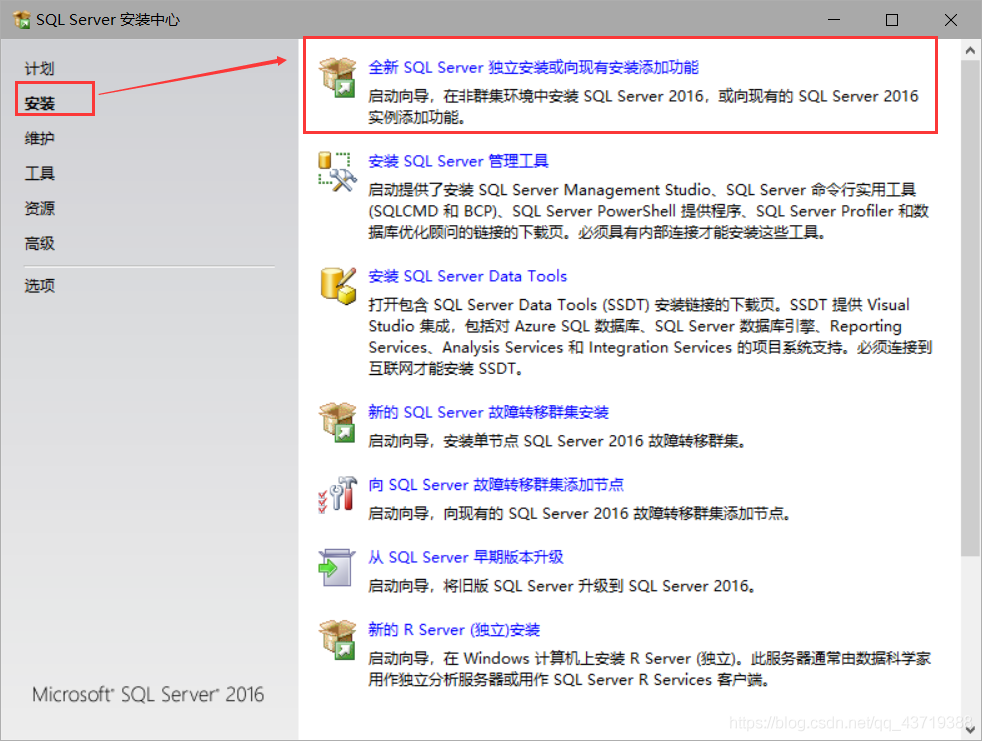Go to the 高级 sidebar page
This screenshot has width=982, height=741.
(x=39, y=243)
